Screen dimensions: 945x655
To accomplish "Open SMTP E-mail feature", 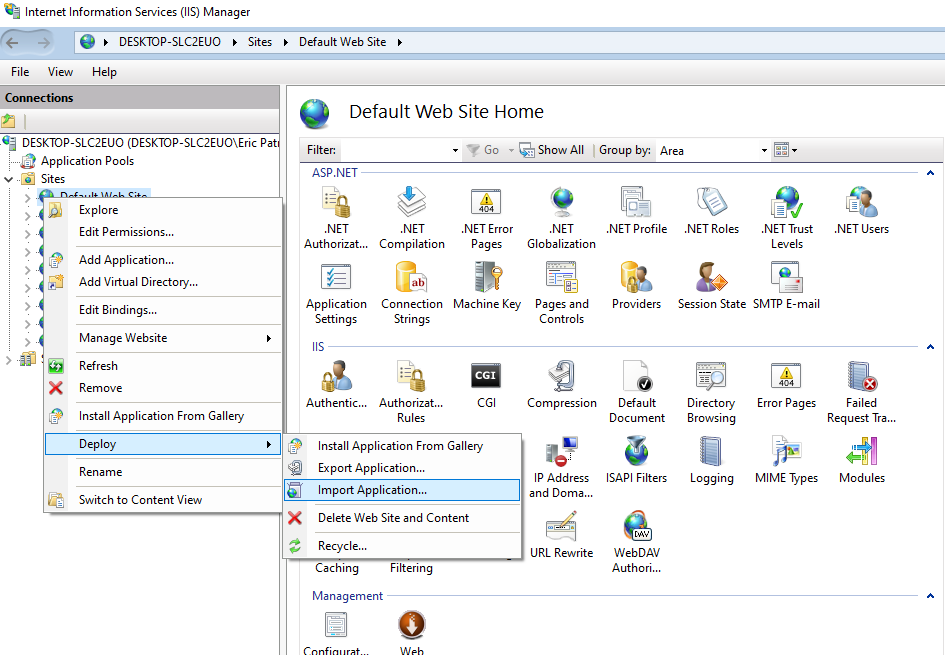I will pyautogui.click(x=786, y=286).
